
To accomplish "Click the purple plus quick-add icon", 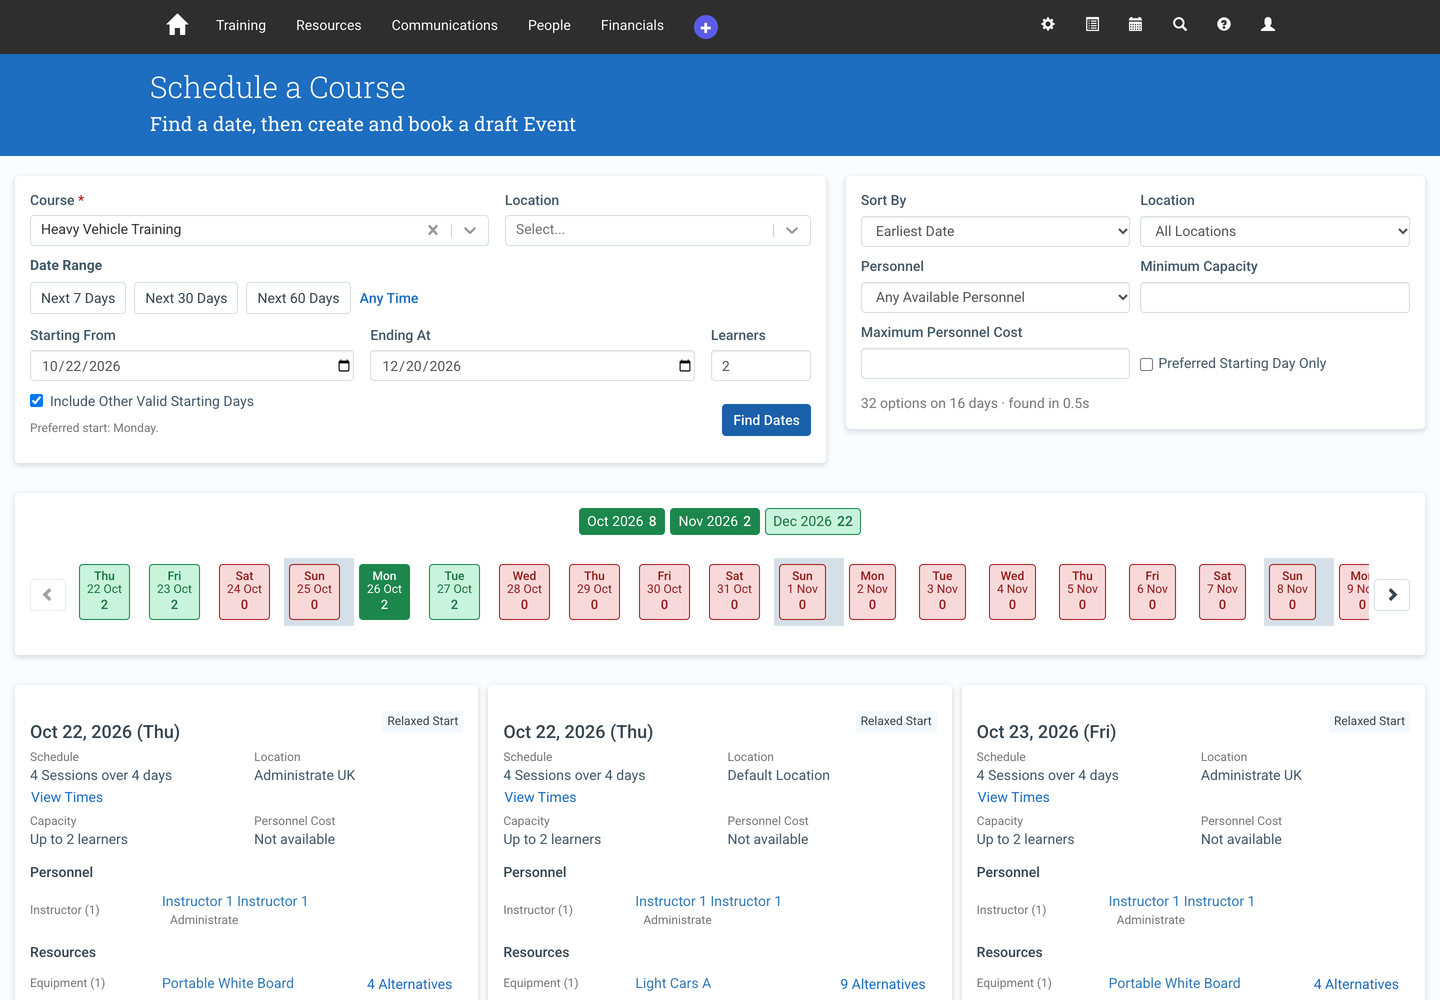I will 706,27.
